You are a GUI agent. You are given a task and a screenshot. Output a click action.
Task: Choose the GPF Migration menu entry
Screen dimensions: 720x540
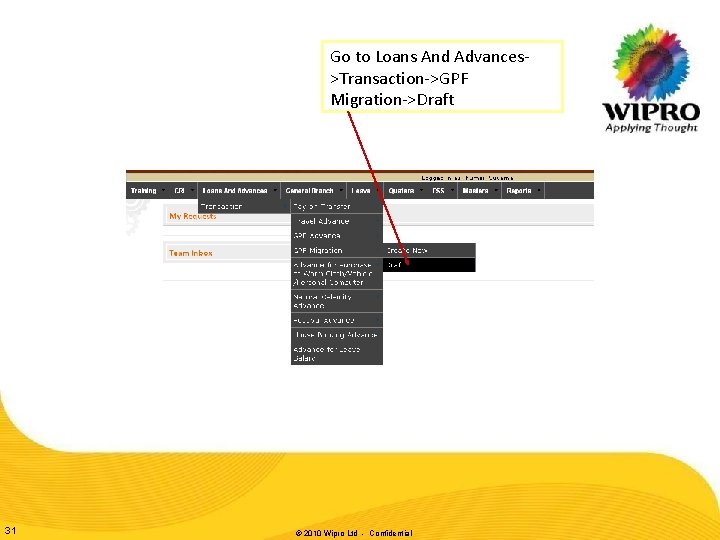tap(337, 250)
